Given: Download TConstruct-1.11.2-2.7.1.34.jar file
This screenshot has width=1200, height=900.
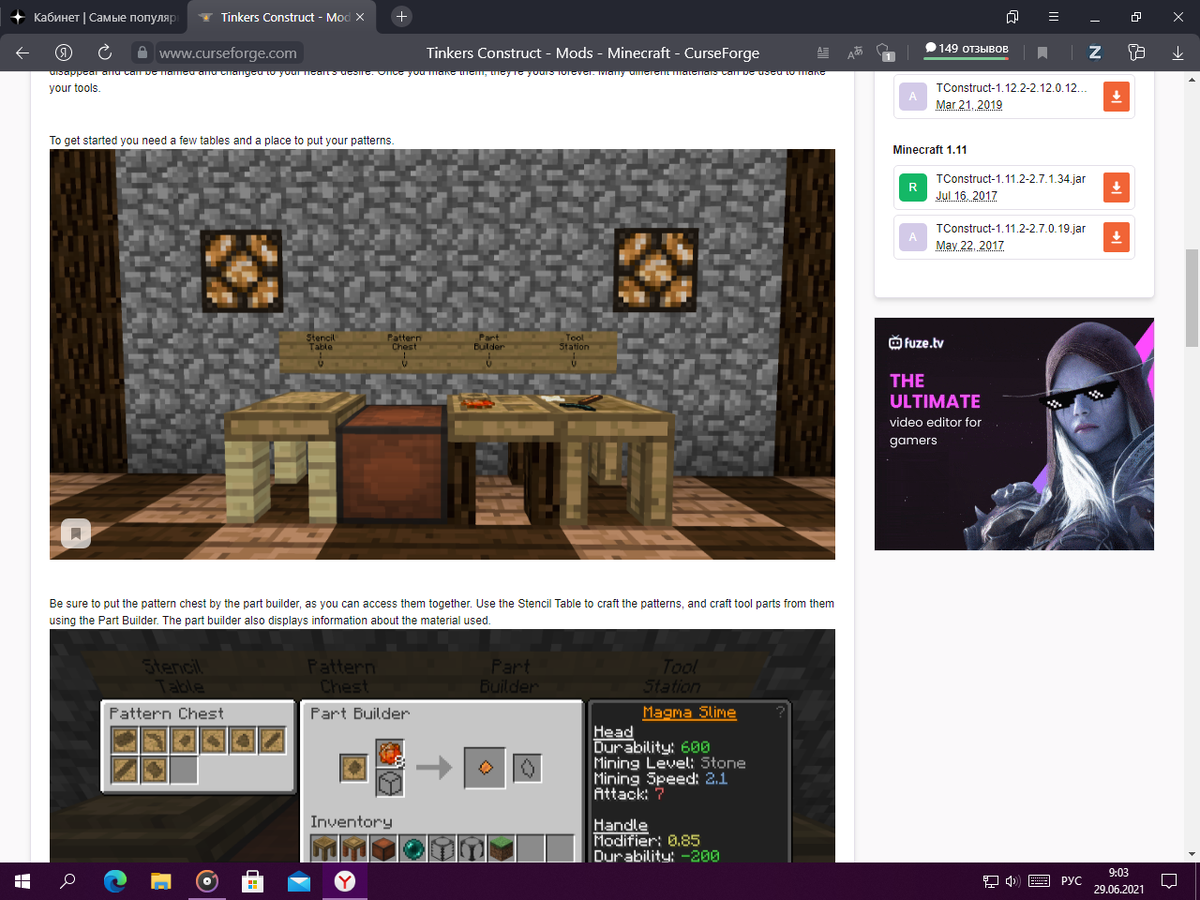Looking at the screenshot, I should point(1116,187).
